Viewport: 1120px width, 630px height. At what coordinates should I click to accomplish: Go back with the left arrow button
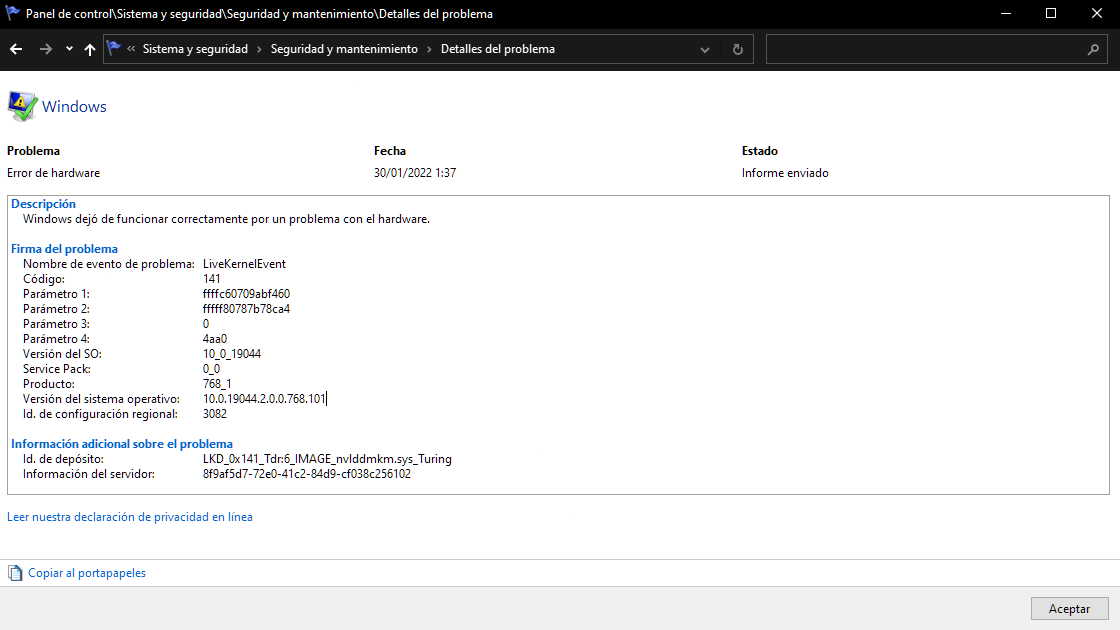coord(16,49)
